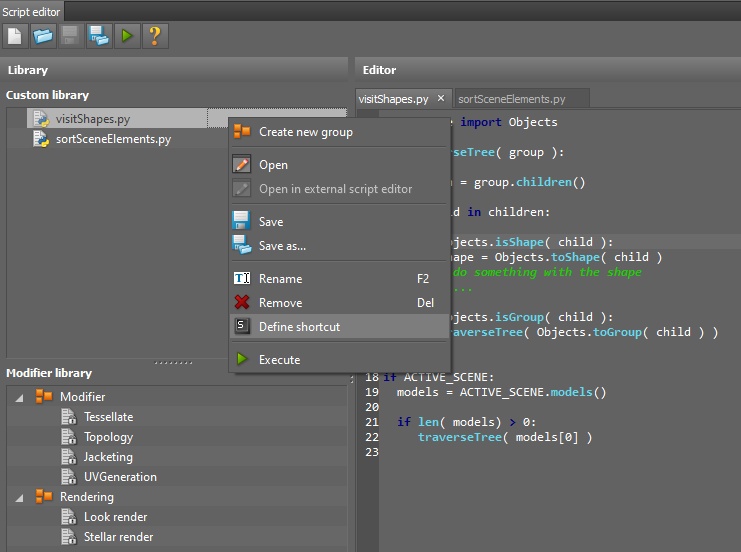Image resolution: width=741 pixels, height=552 pixels.
Task: Choose Execute from the context menu
Action: click(279, 360)
